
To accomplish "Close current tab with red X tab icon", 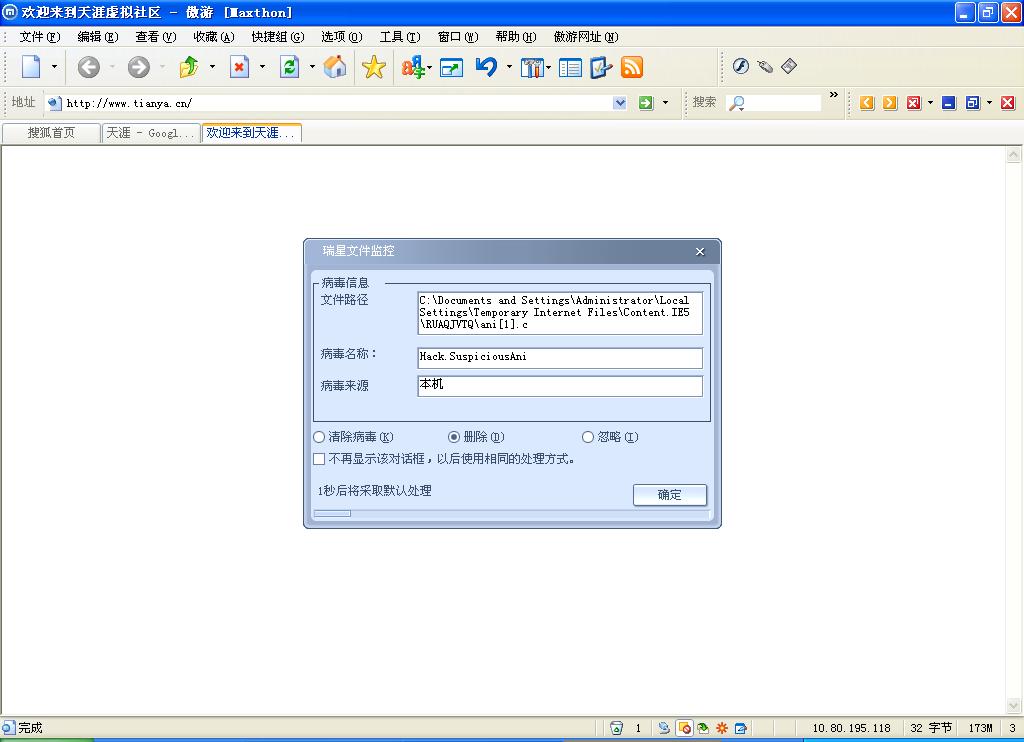I will [x=914, y=103].
